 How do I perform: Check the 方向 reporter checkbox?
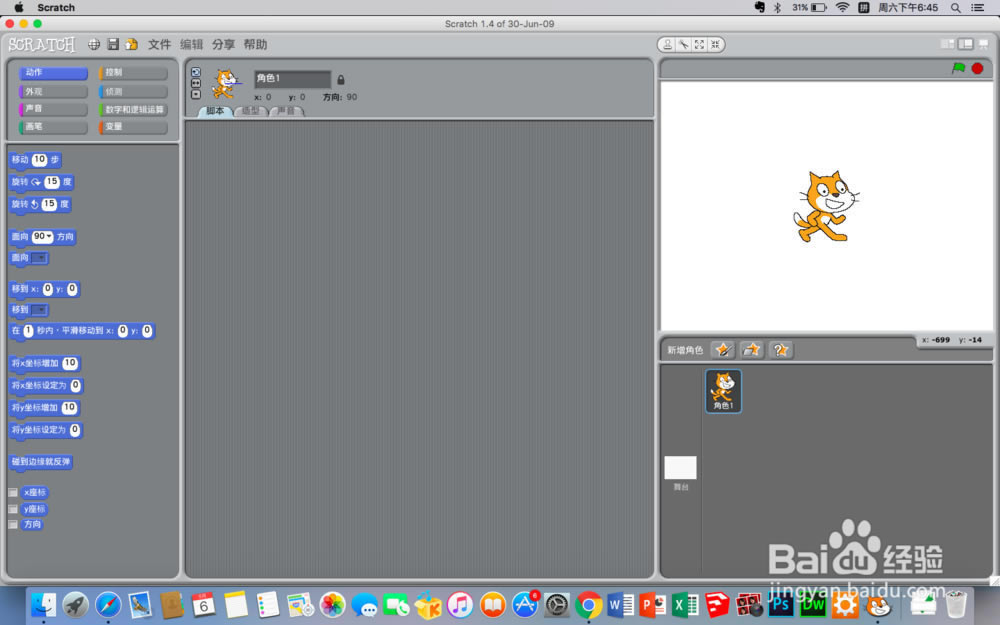pos(13,524)
